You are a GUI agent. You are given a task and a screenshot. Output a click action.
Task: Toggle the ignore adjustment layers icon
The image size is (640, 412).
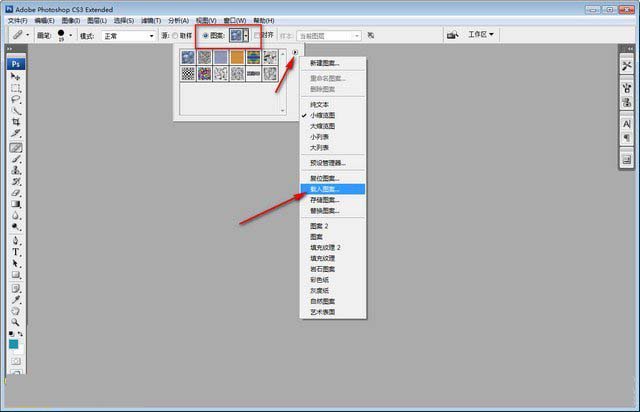pos(371,36)
